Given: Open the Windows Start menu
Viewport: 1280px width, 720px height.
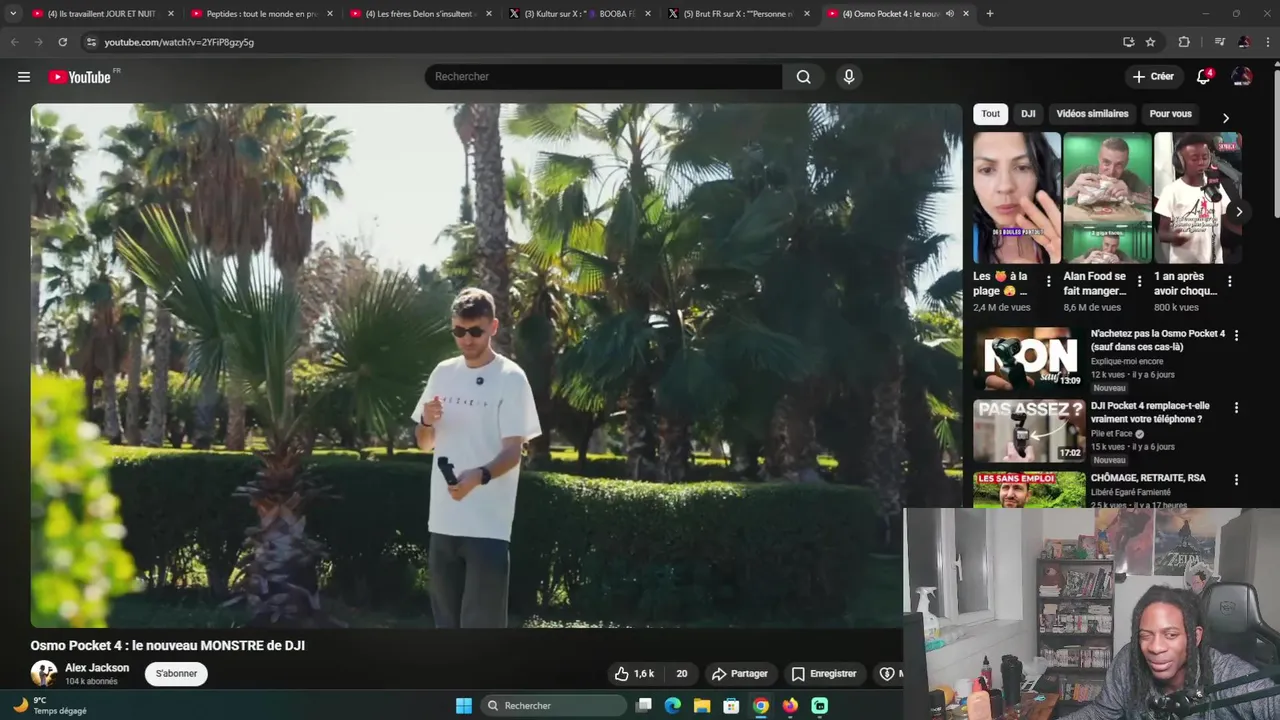Looking at the screenshot, I should click(464, 706).
